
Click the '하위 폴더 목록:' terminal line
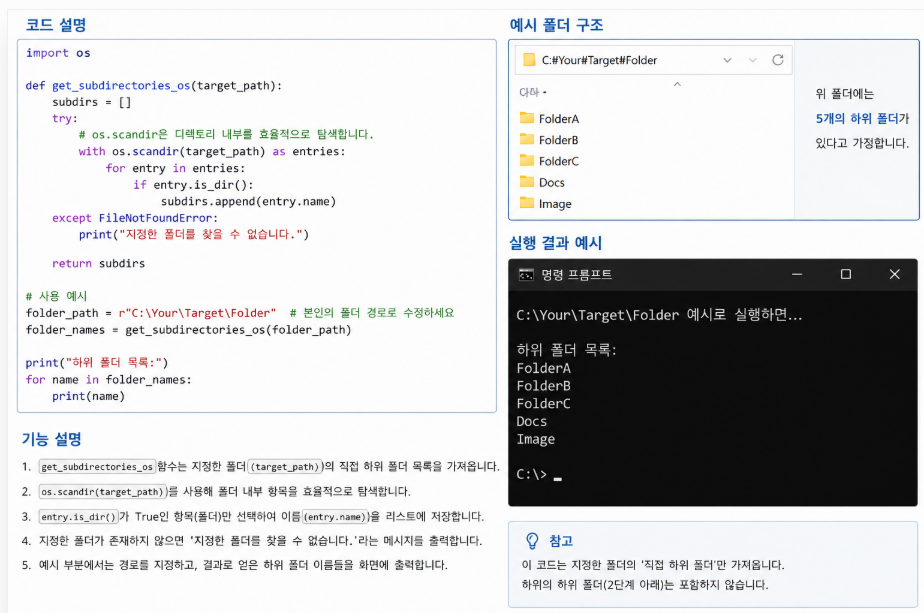tap(566, 350)
